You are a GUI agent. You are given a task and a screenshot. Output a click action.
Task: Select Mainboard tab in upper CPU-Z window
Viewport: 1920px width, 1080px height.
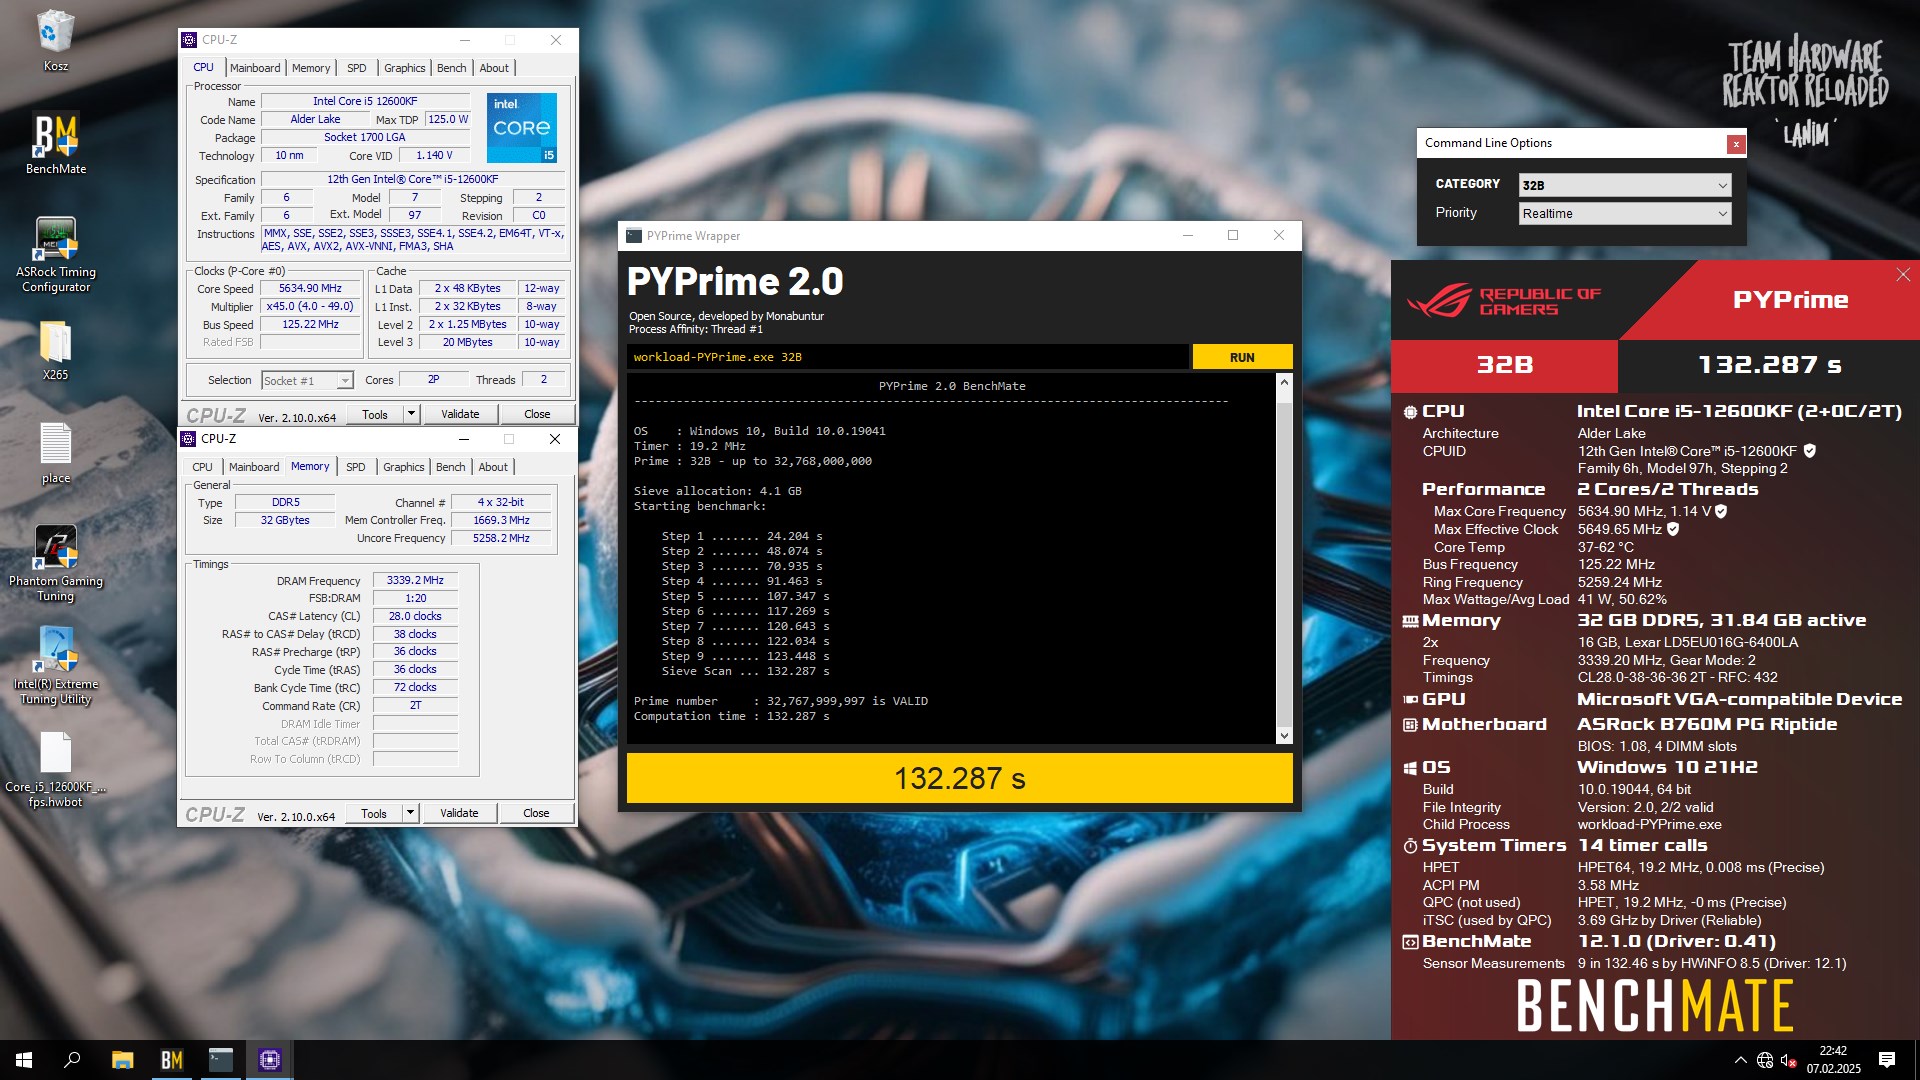tap(255, 68)
